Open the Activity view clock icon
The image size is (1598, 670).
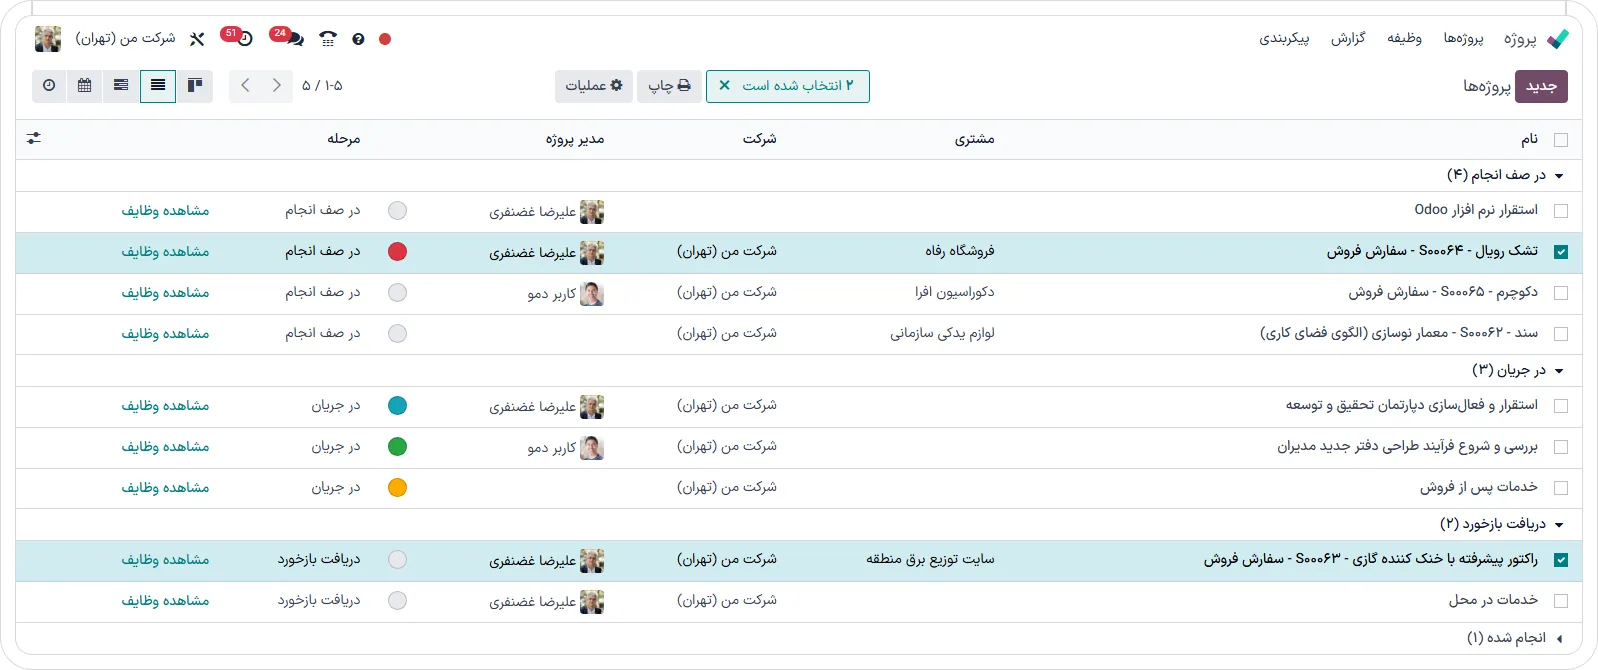pyautogui.click(x=49, y=86)
